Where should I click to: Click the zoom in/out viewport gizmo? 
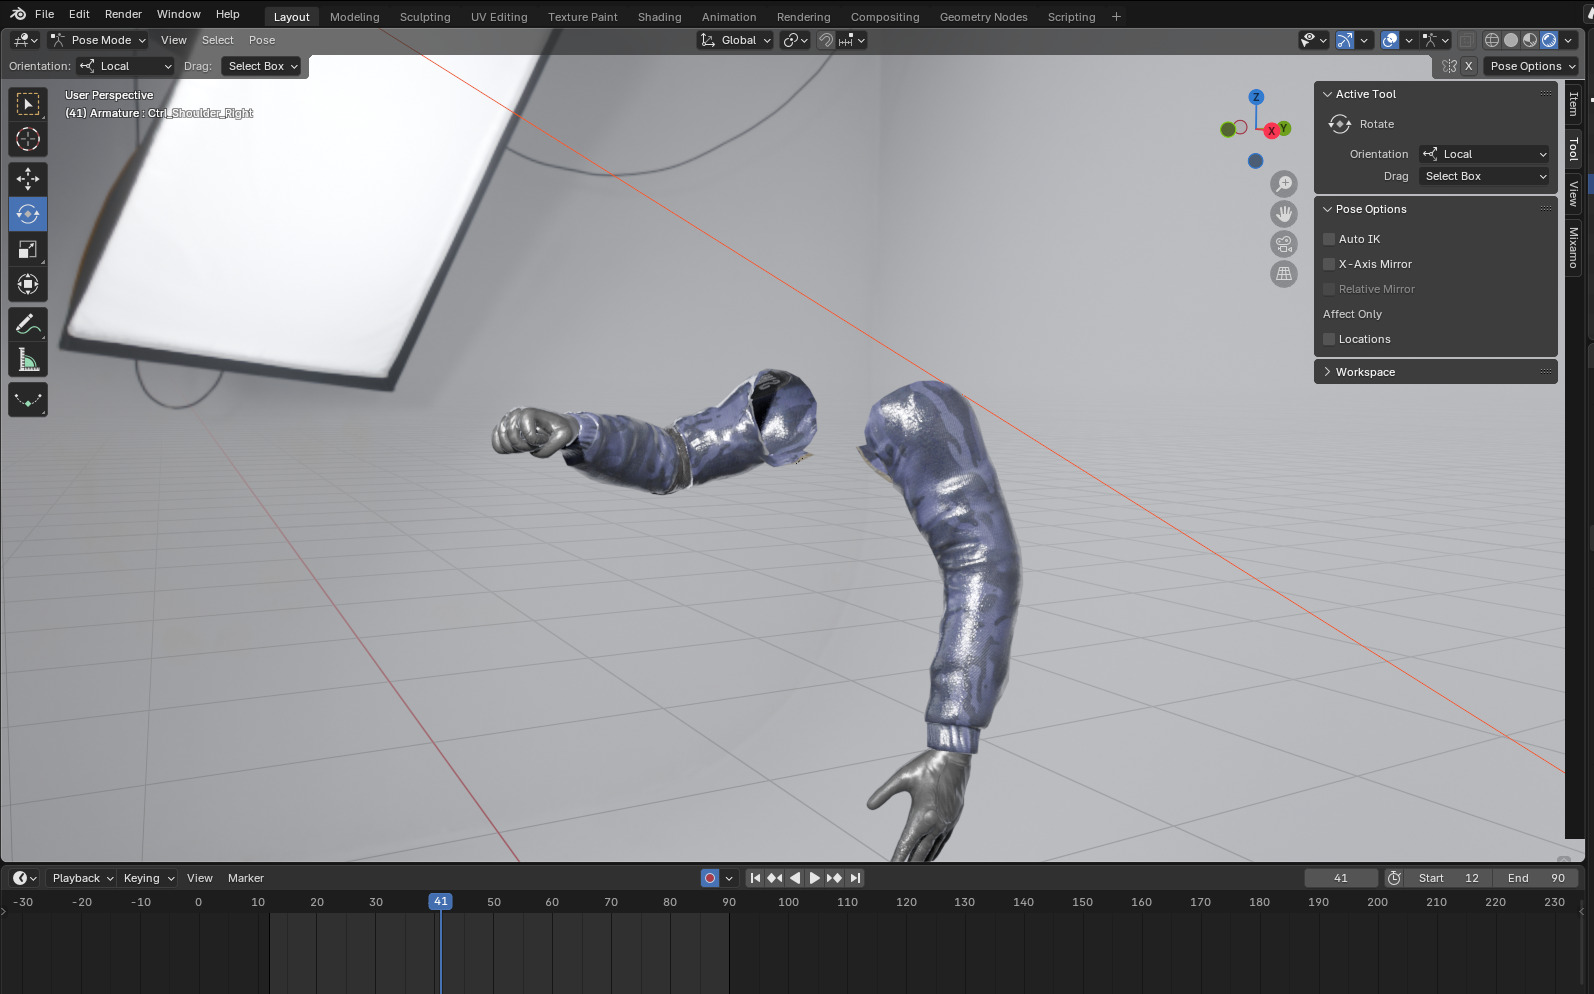point(1284,184)
